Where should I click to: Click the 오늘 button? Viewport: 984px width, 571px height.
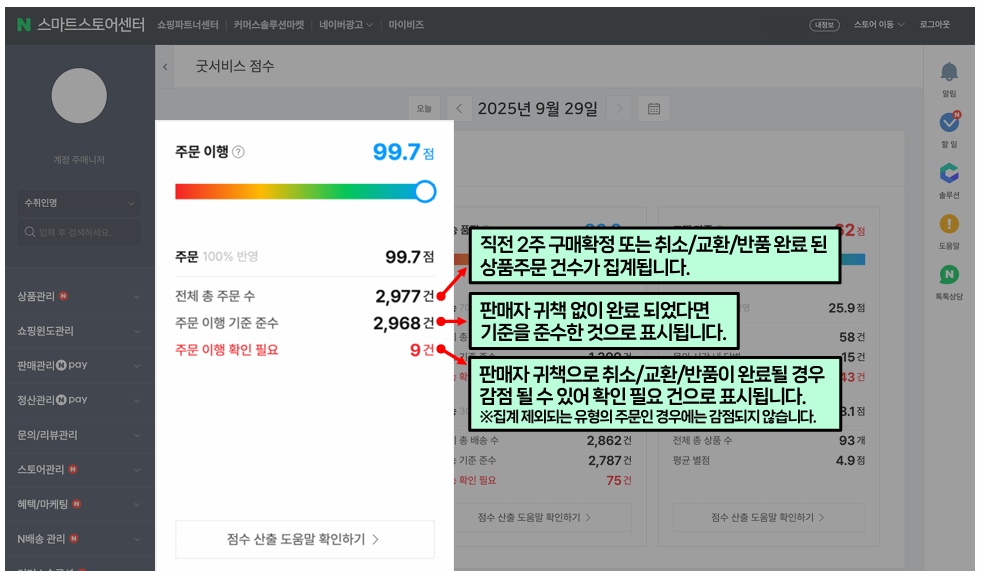[x=424, y=108]
